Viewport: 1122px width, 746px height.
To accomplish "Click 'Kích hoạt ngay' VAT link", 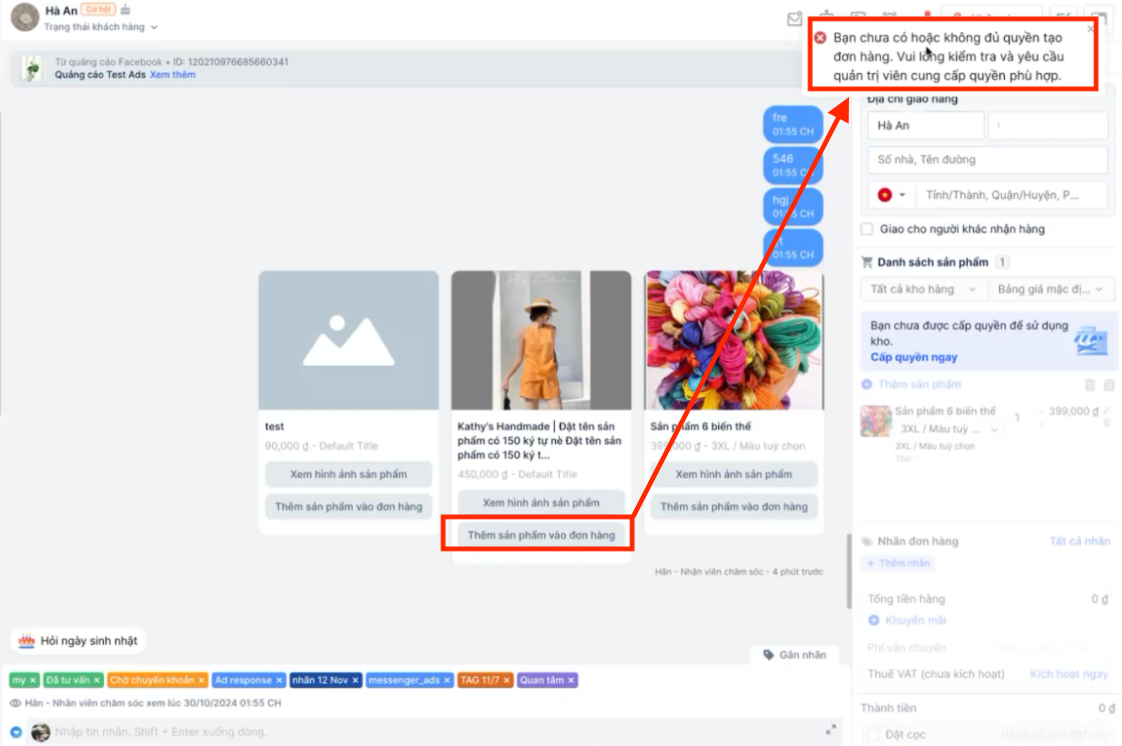I will (1068, 674).
